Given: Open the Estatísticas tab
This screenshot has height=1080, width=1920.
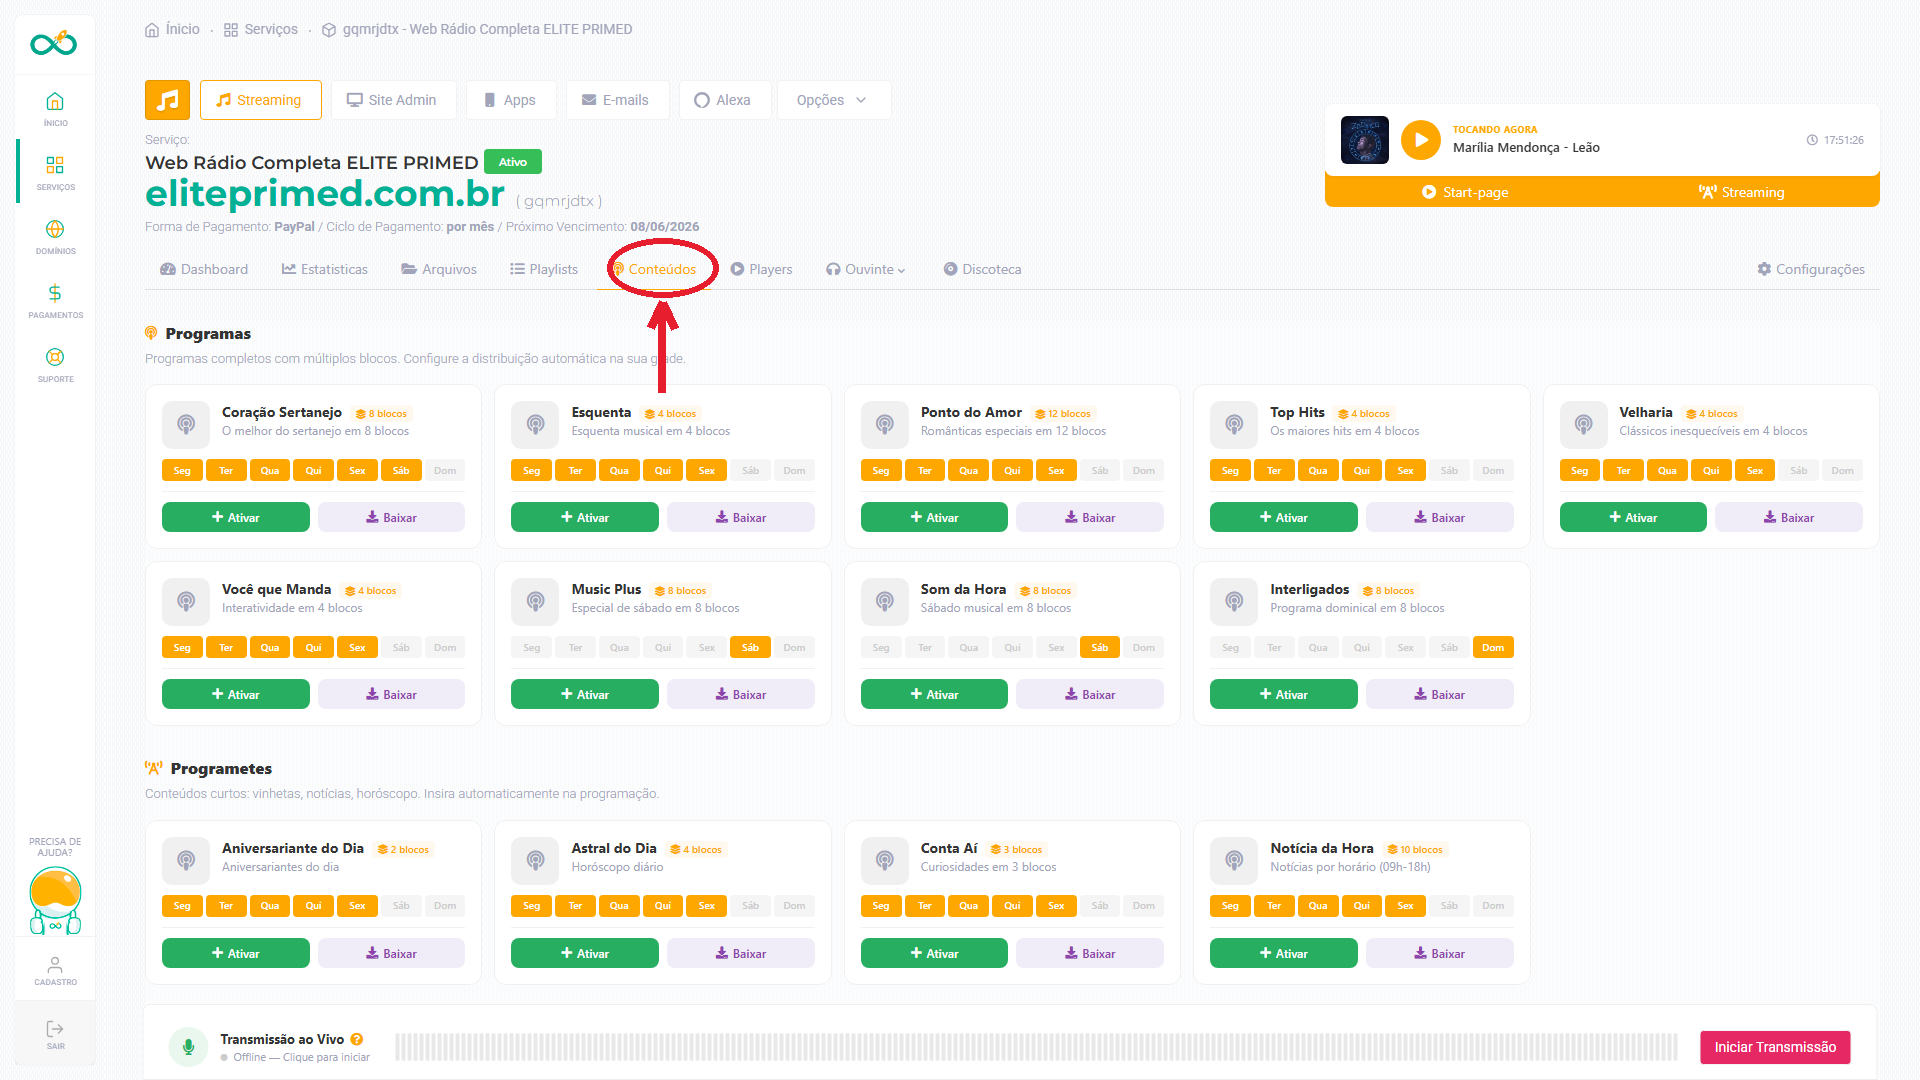Looking at the screenshot, I should pyautogui.click(x=325, y=269).
